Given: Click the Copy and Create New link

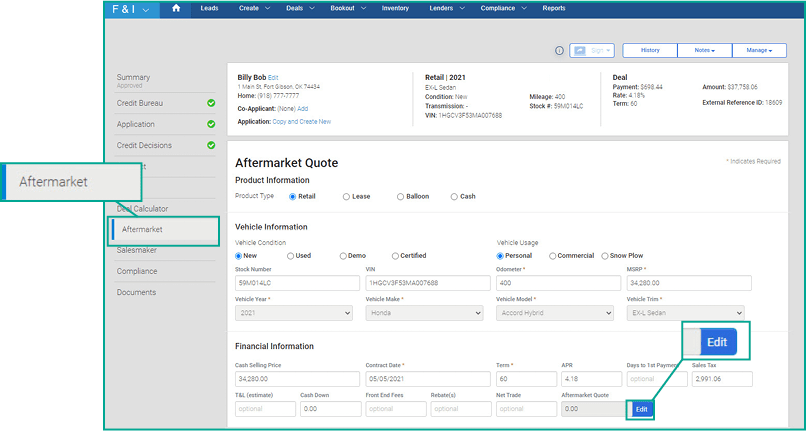Looking at the screenshot, I should point(302,122).
